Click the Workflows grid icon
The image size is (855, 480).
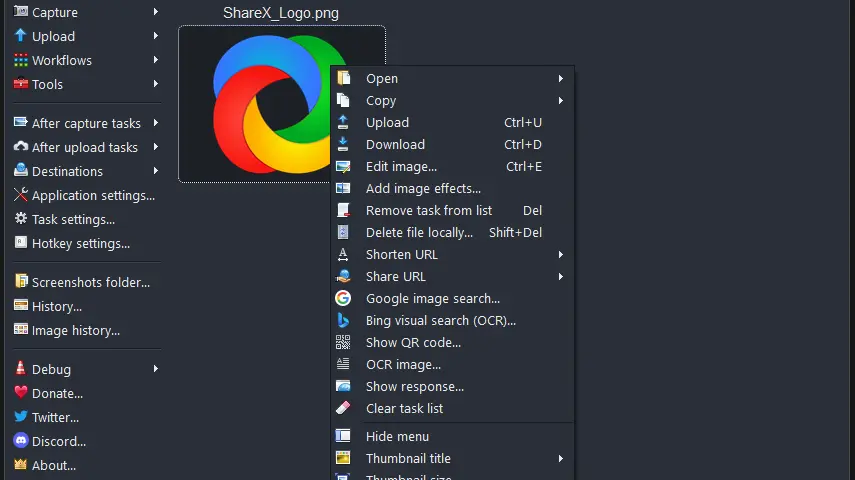click(21, 60)
